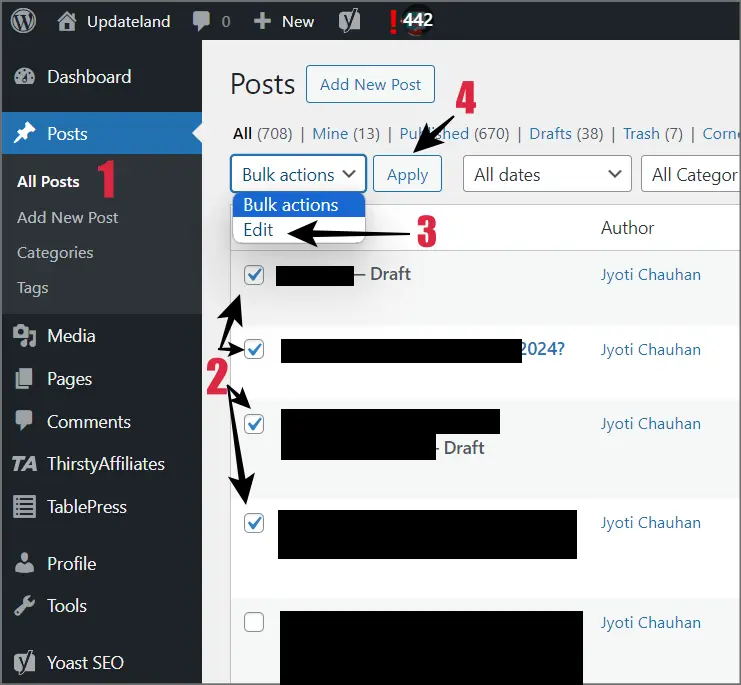Click the Tools wrench icon
Screen dimensions: 741x685
24,606
